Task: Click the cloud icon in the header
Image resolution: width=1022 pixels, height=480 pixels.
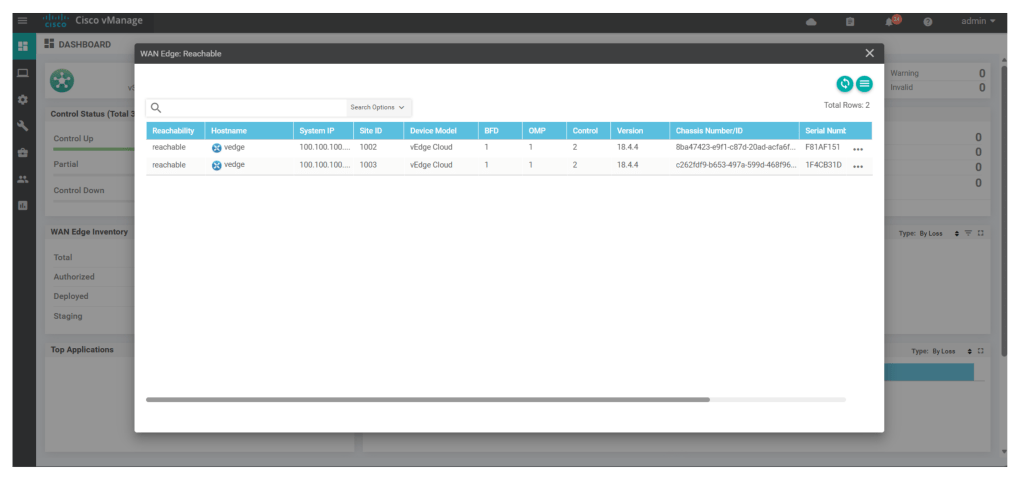Action: click(x=811, y=21)
